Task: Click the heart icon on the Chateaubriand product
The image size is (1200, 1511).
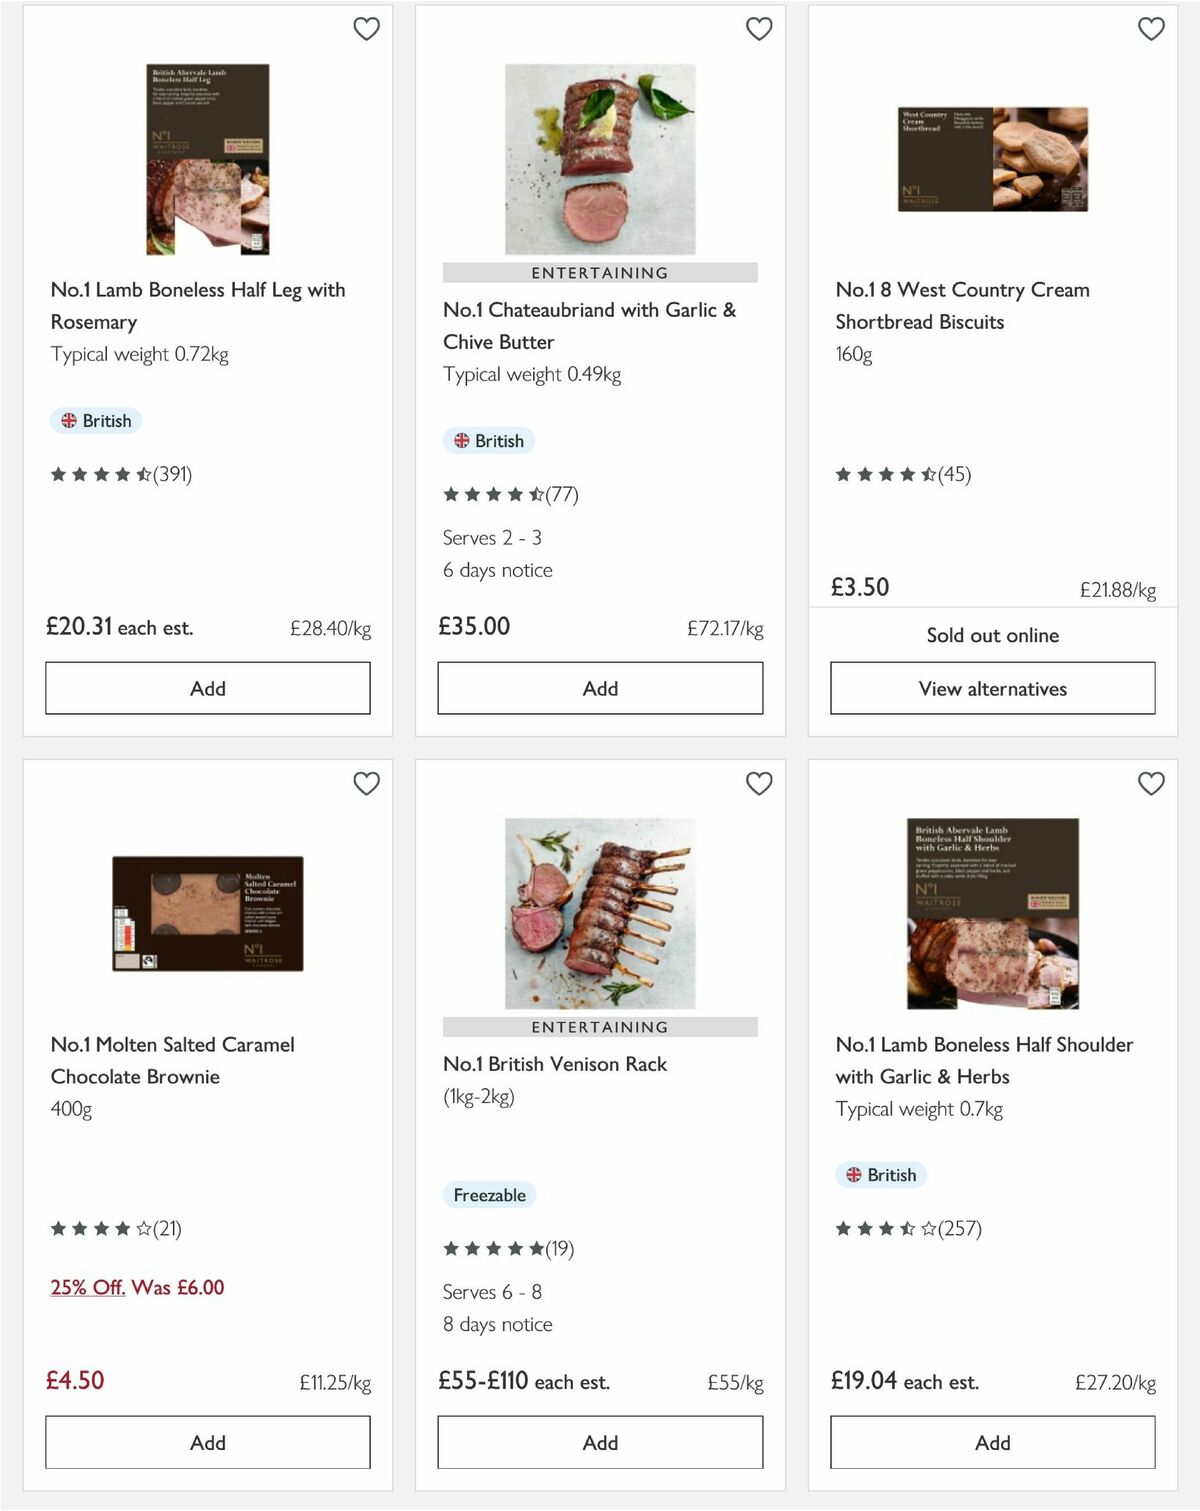Action: coord(759,30)
